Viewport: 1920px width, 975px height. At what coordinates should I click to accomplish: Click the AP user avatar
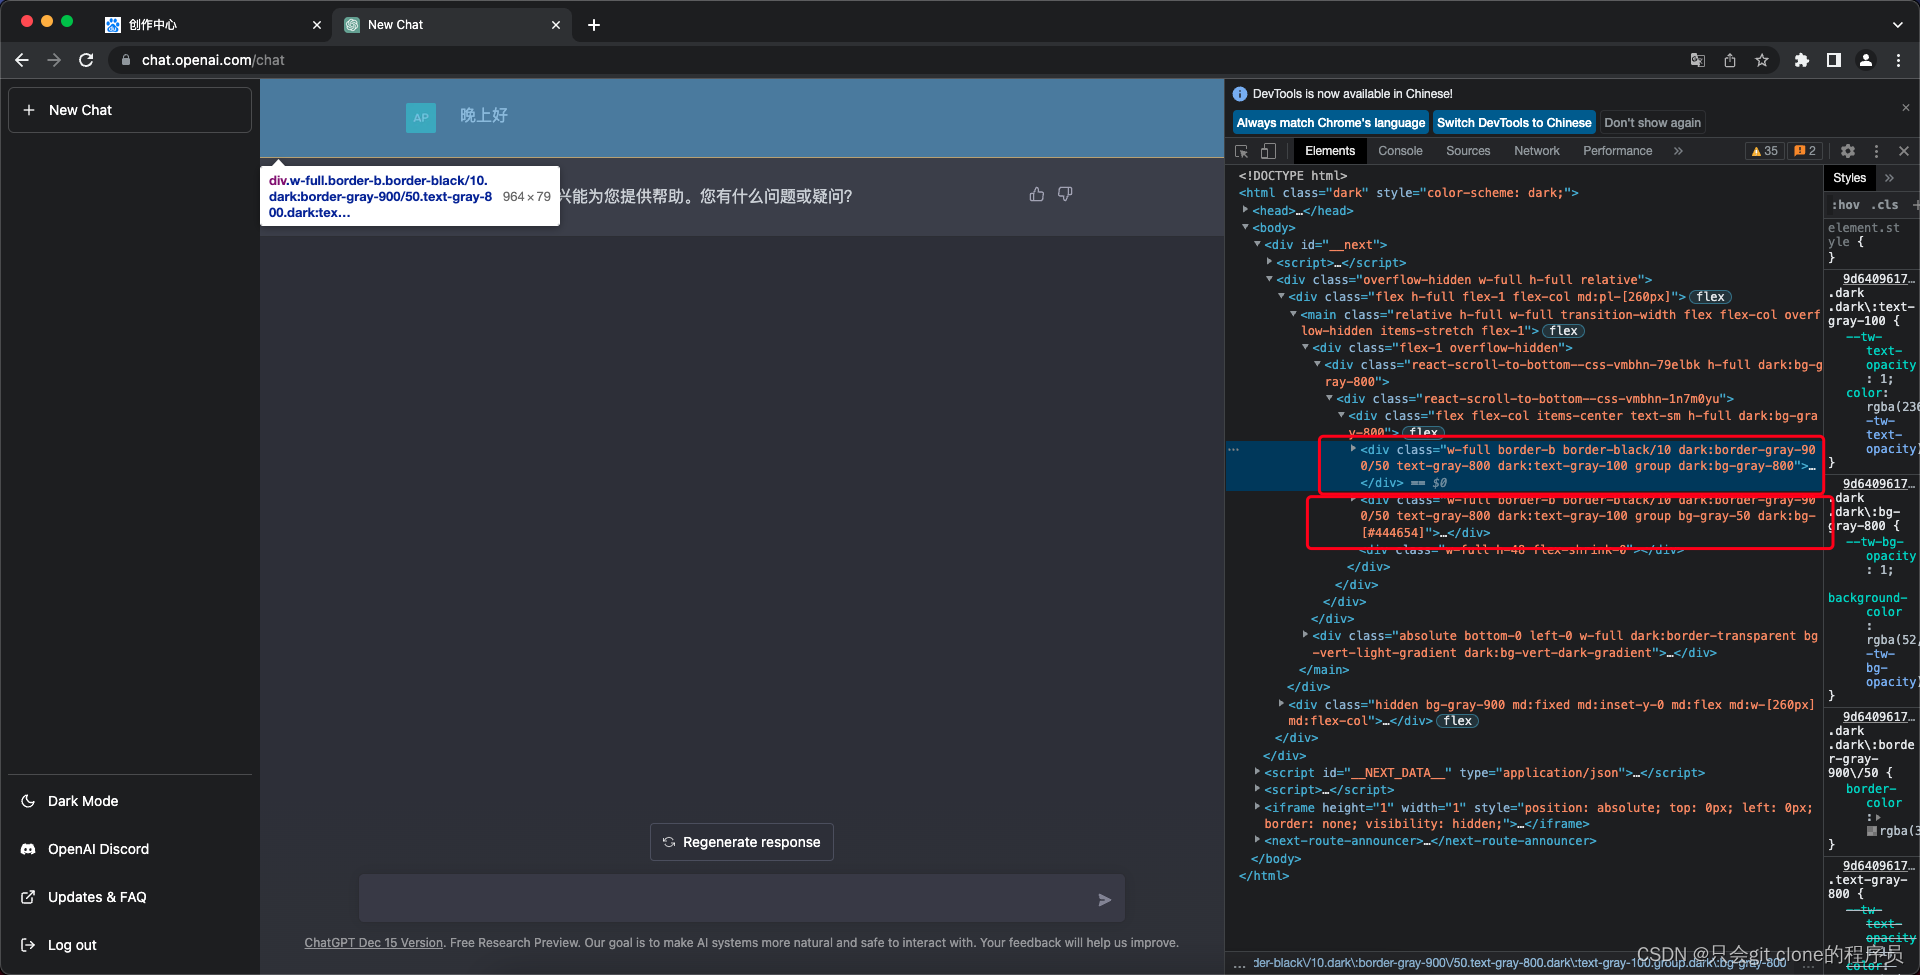click(x=421, y=117)
